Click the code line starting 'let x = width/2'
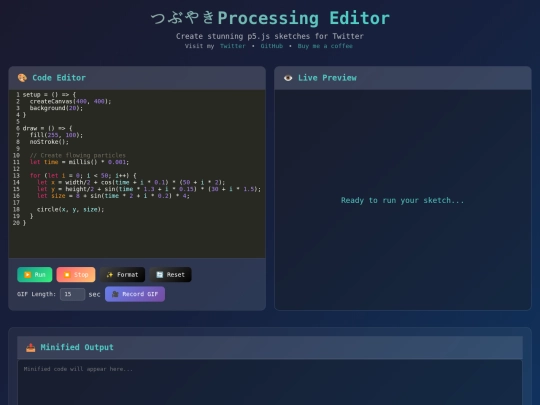Screen dimensions: 540x405 click(131, 183)
